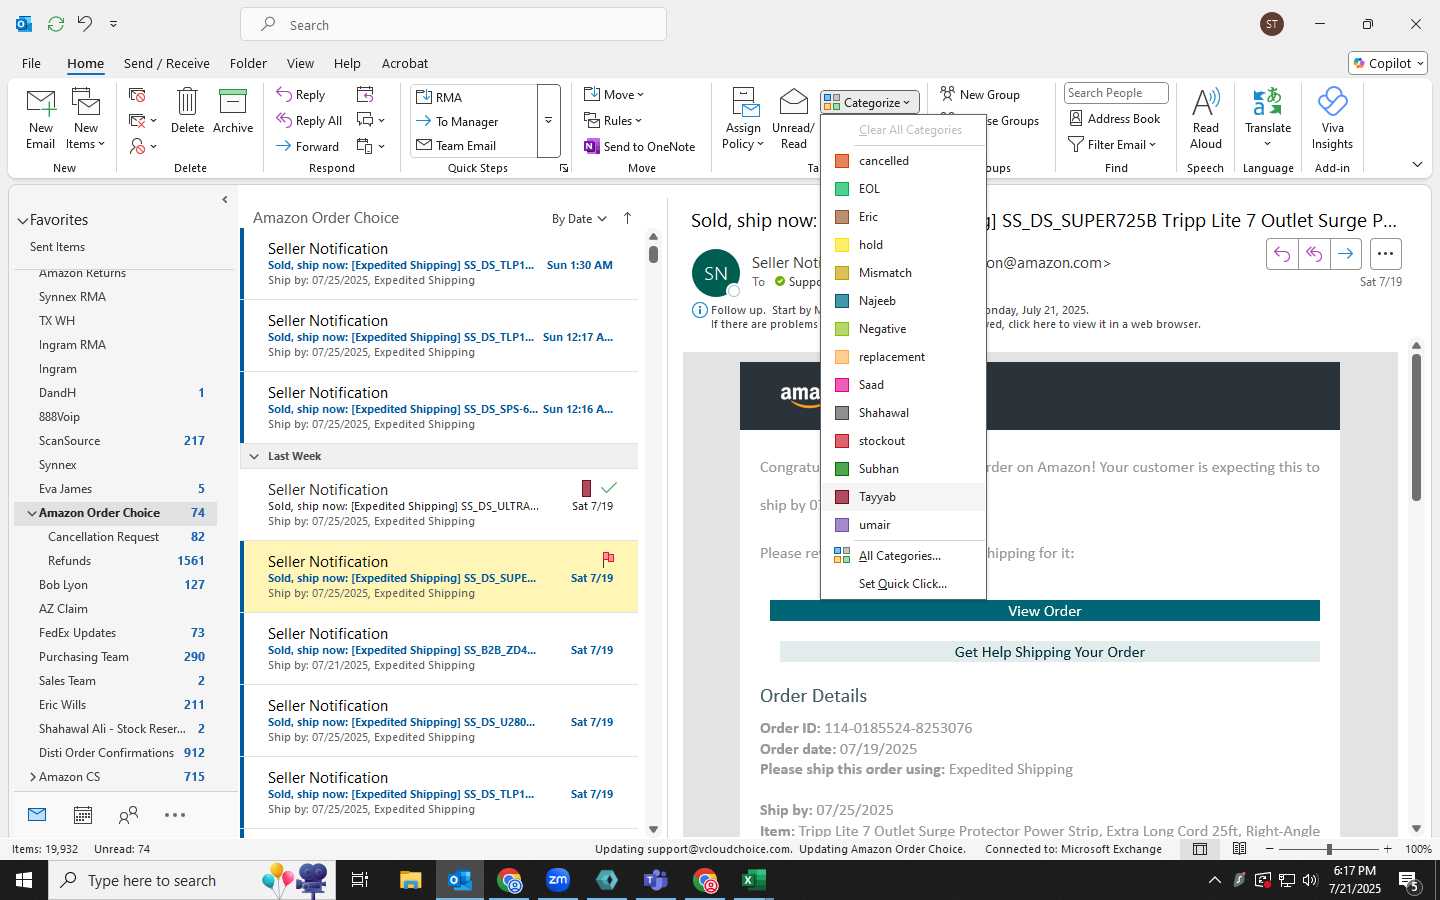Open the Address Book
1440x900 pixels.
pyautogui.click(x=1114, y=118)
